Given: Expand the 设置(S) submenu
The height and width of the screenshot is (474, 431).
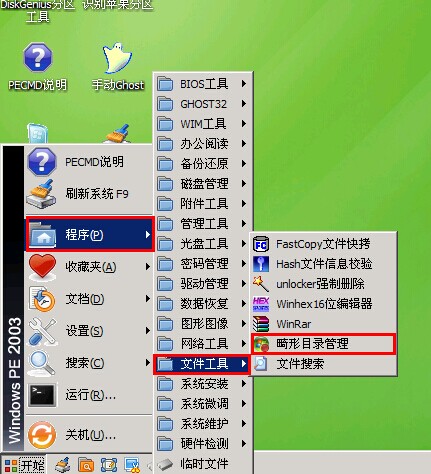Looking at the screenshot, I should click(89, 331).
